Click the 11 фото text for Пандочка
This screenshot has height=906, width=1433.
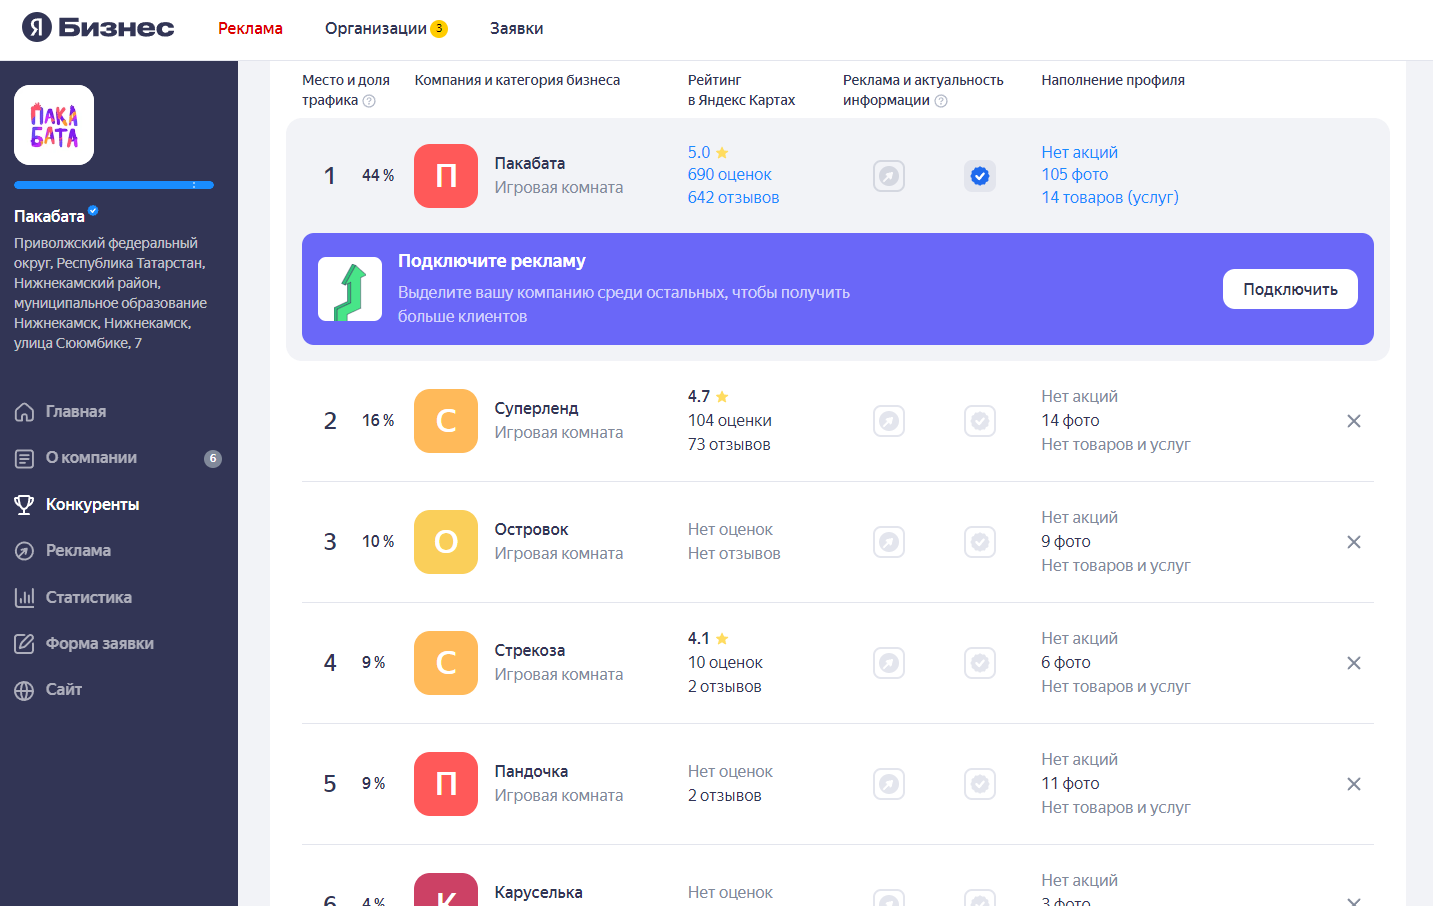click(1070, 783)
